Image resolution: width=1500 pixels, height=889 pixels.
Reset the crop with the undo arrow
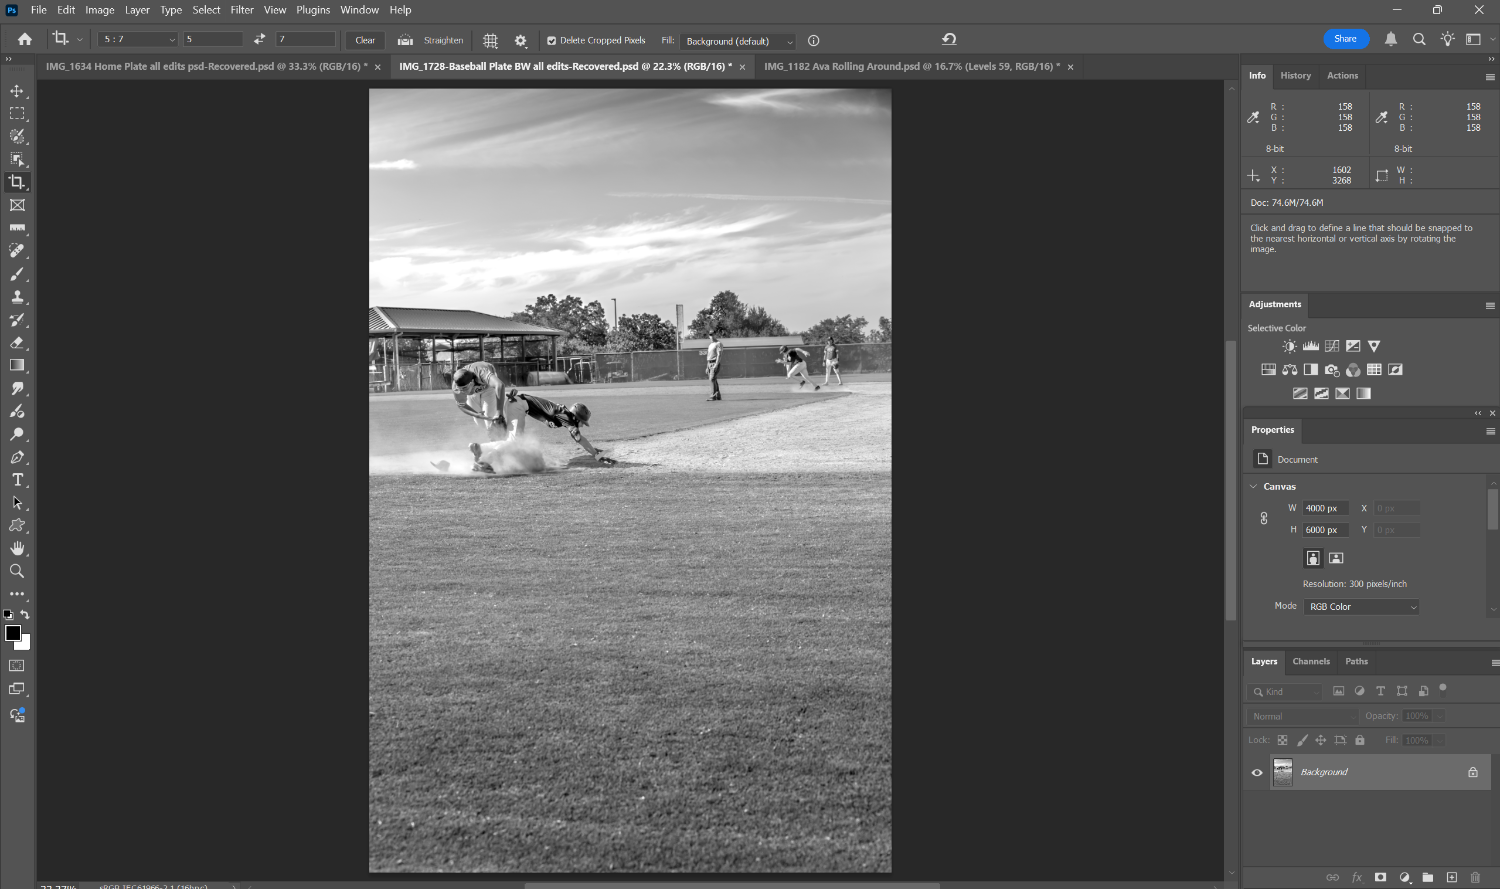(x=949, y=39)
